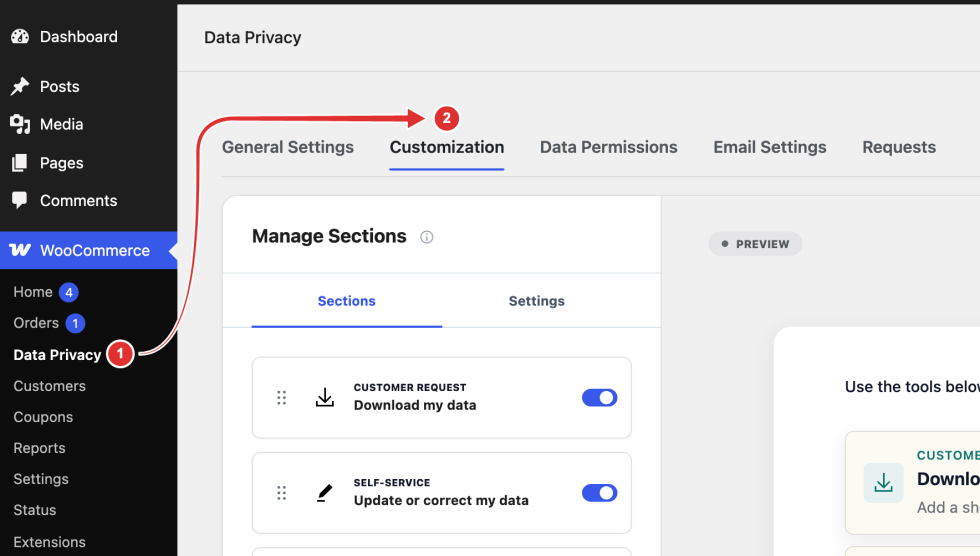980x556 pixels.
Task: Go to the Requests tab
Action: pyautogui.click(x=899, y=147)
